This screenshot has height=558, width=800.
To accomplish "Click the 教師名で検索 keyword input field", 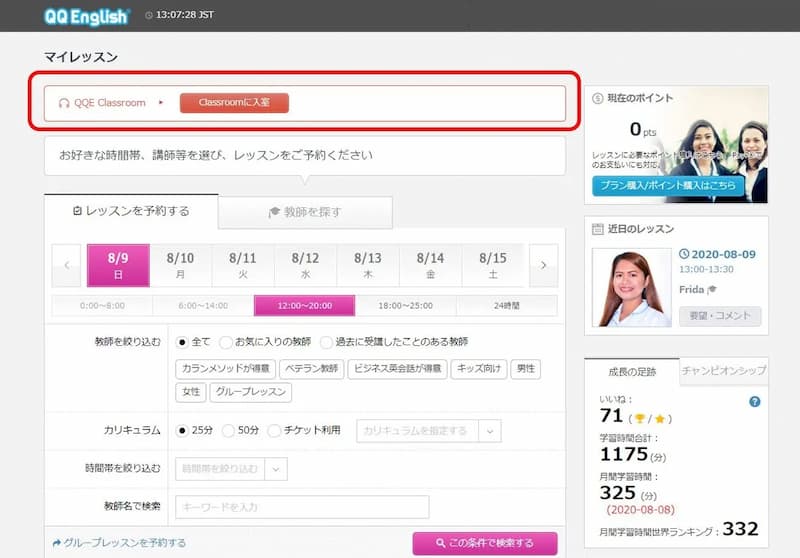I will 302,507.
